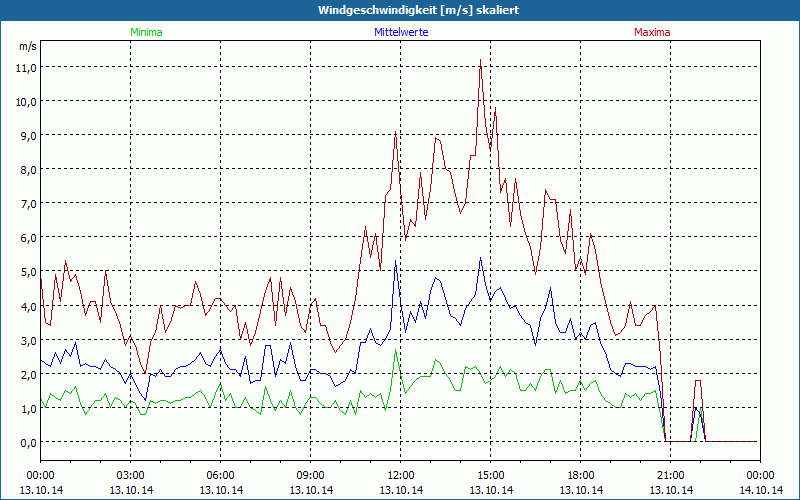Click the 11,0 y-axis value

pyautogui.click(x=28, y=67)
